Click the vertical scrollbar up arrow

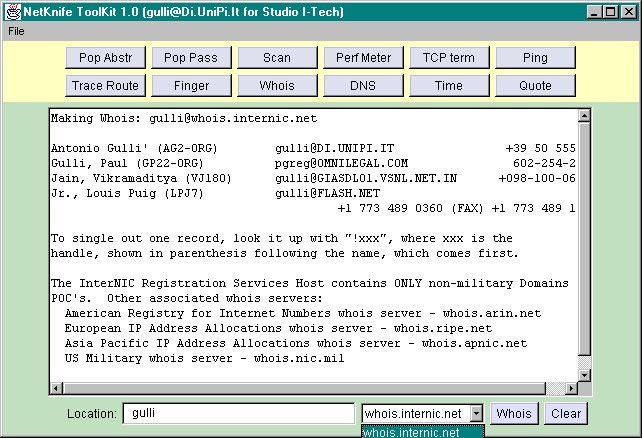(584, 116)
